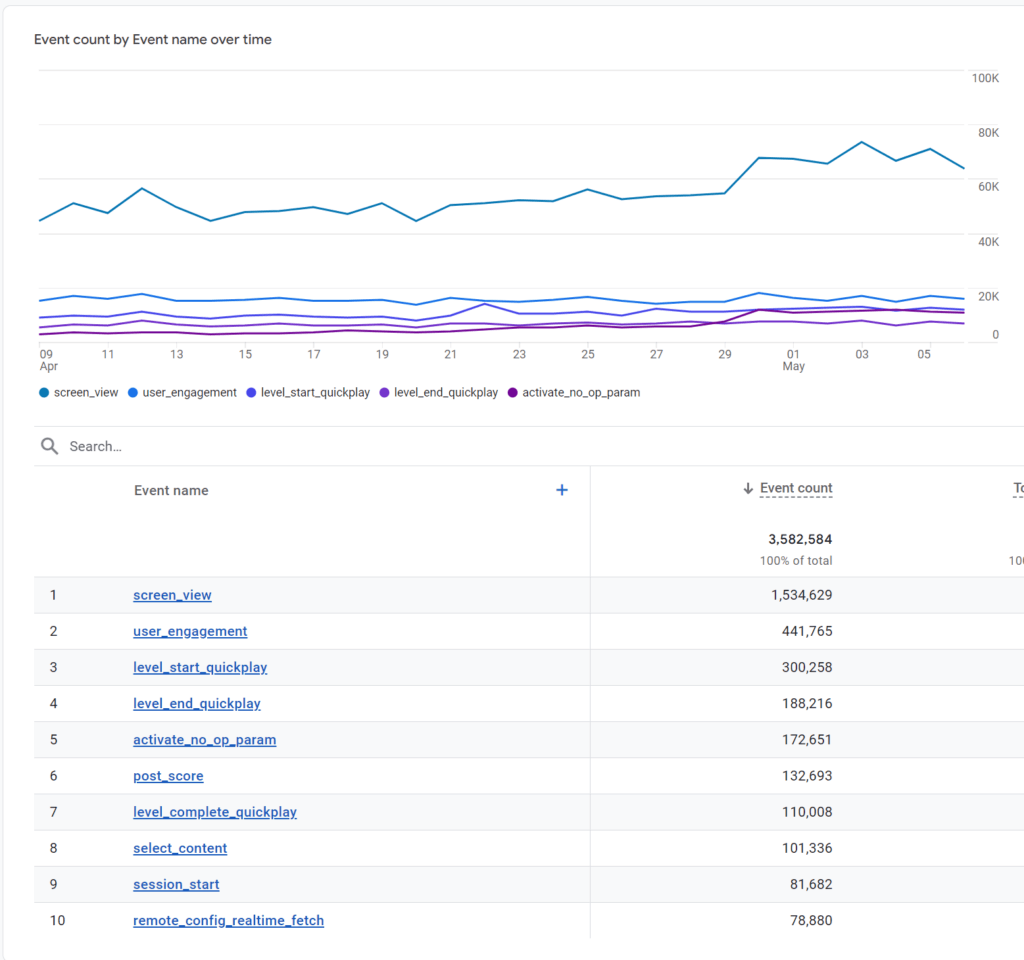Open the session_start event link
The image size is (1024, 960).
click(x=175, y=884)
